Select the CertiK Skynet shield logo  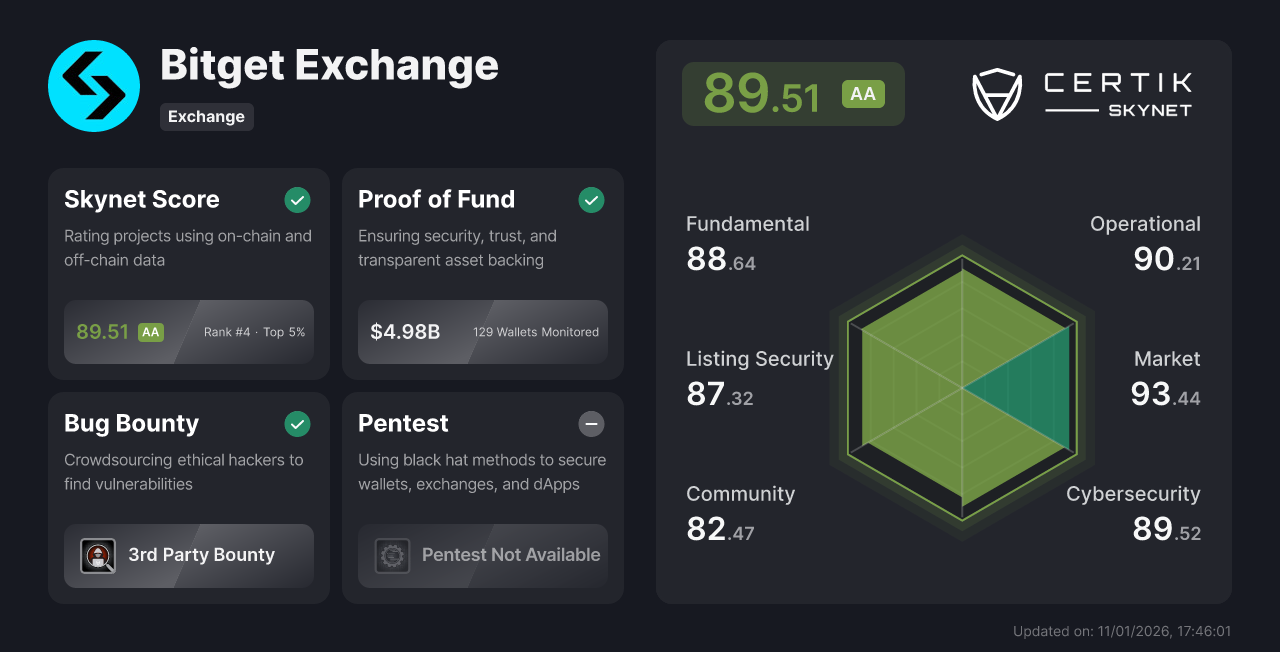tap(996, 94)
